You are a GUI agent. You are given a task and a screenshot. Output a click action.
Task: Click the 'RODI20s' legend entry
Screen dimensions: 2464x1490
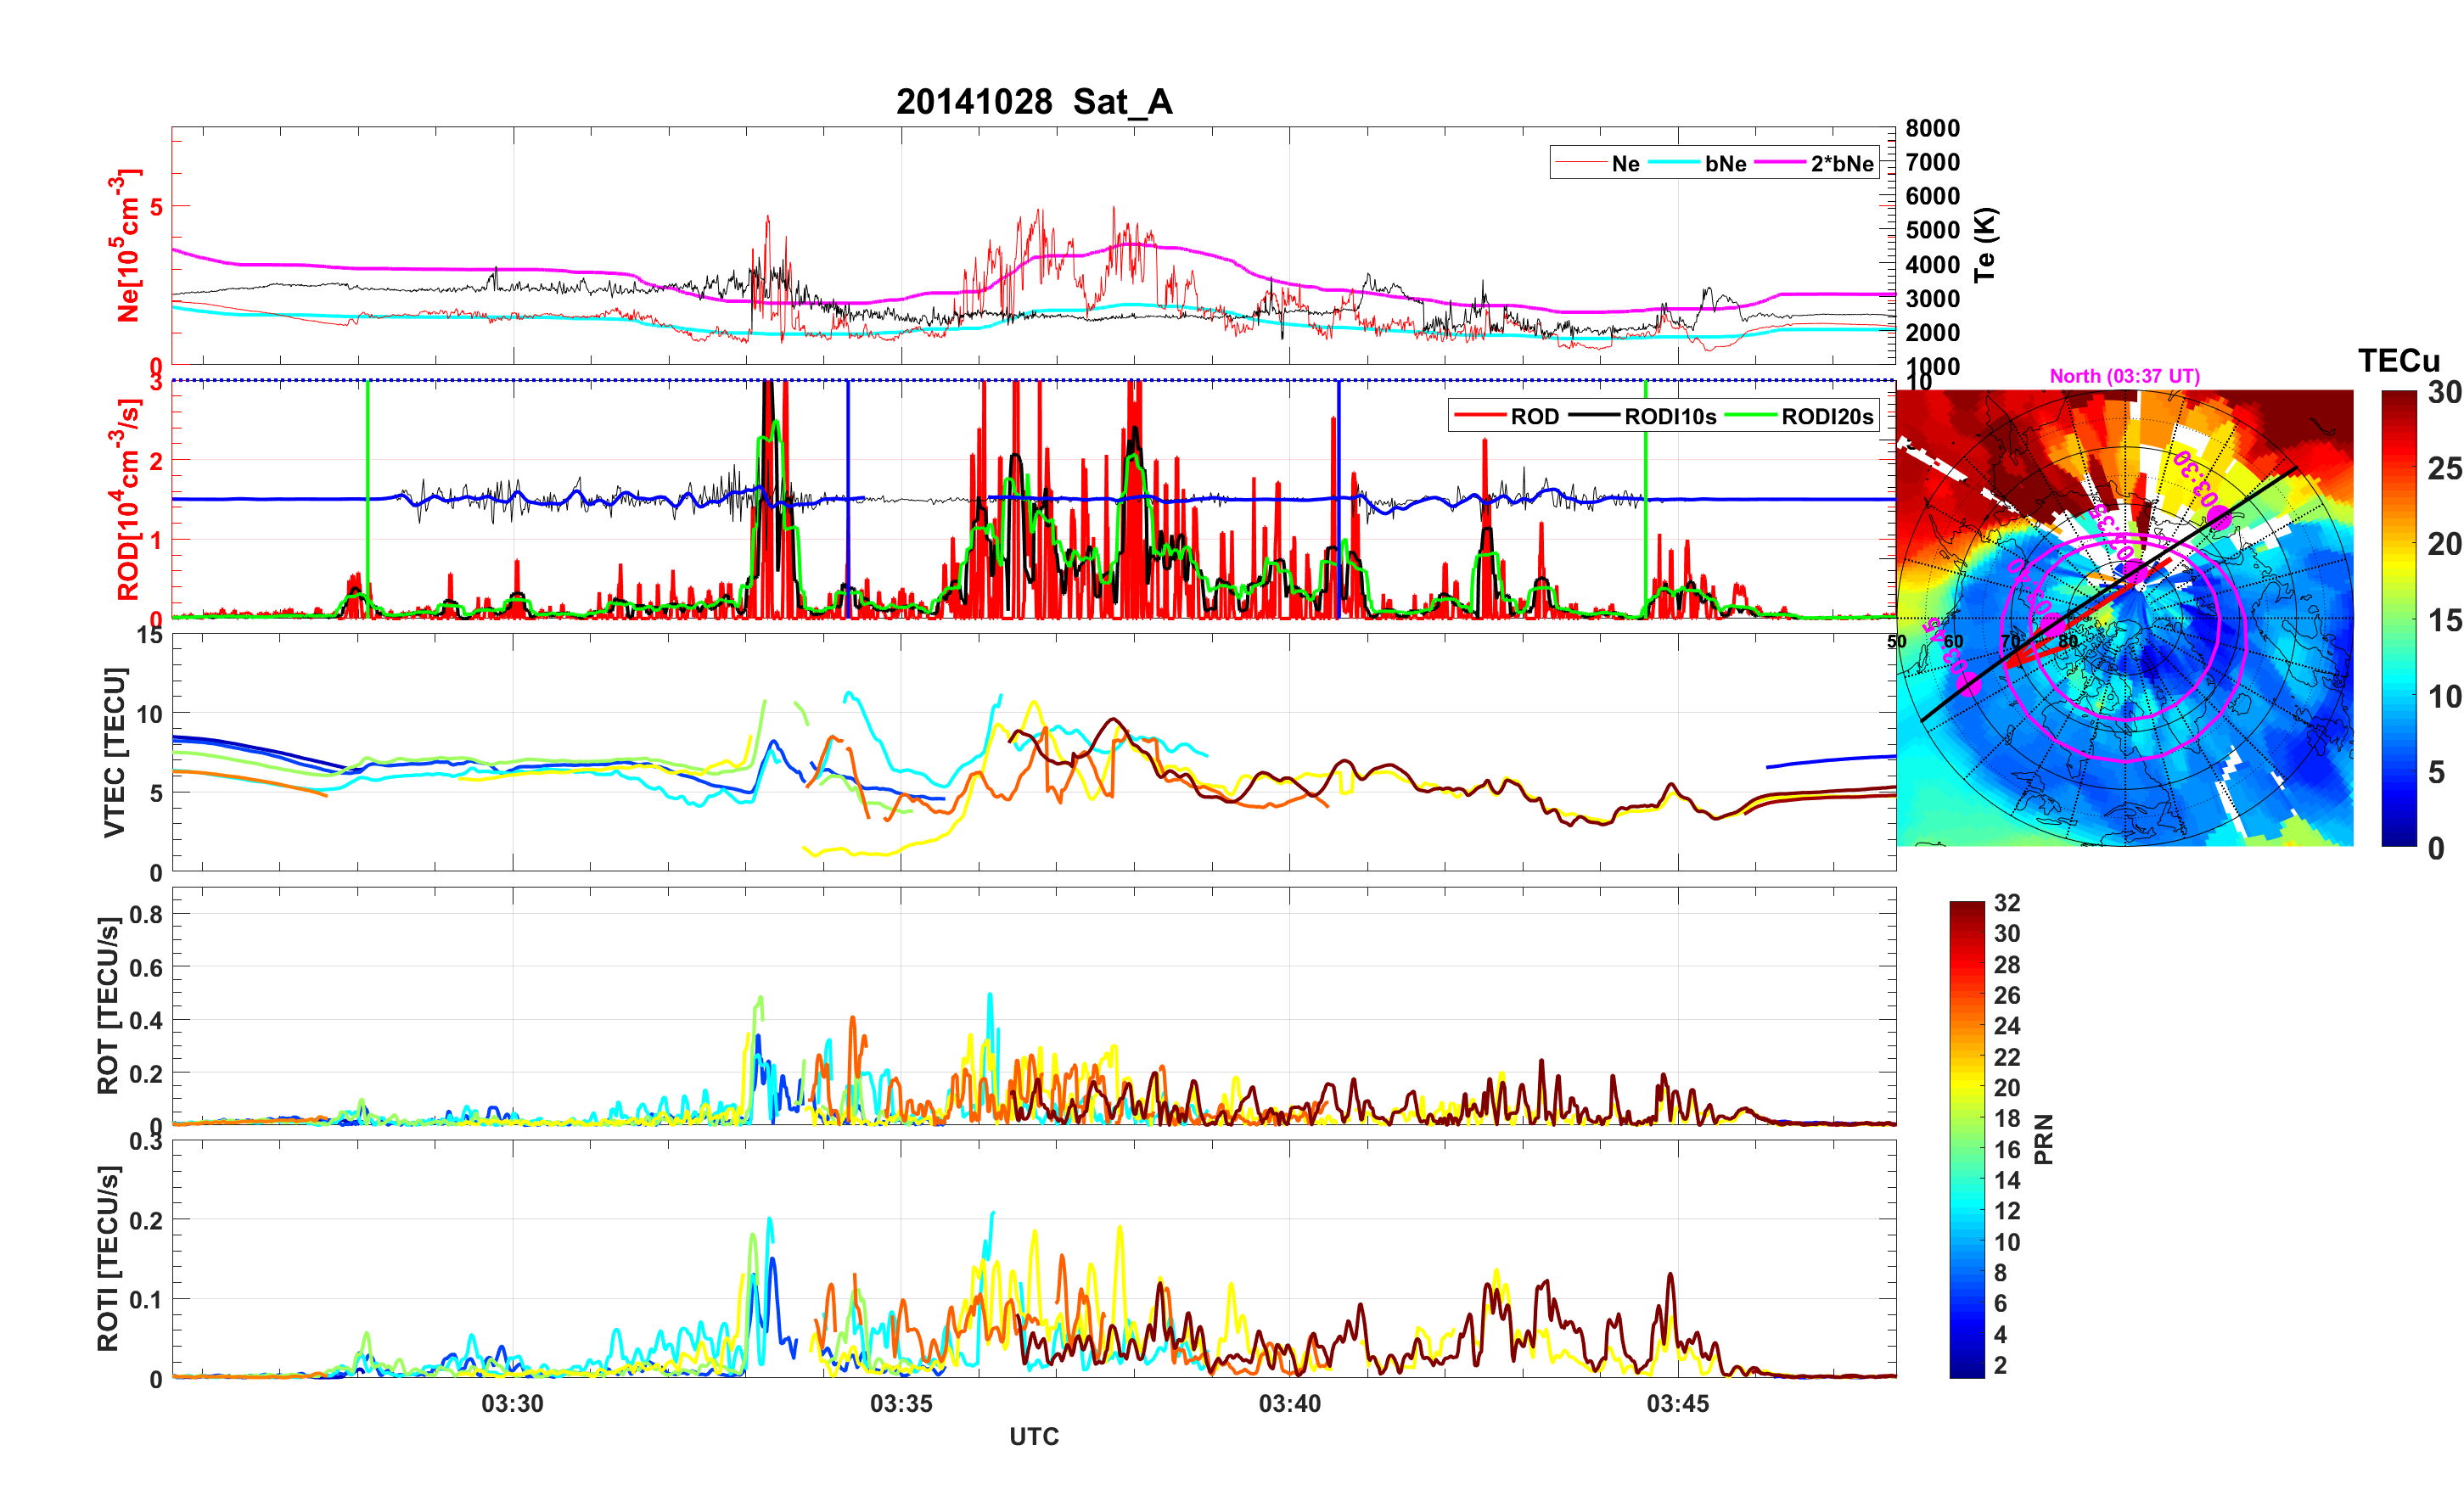coord(1800,416)
